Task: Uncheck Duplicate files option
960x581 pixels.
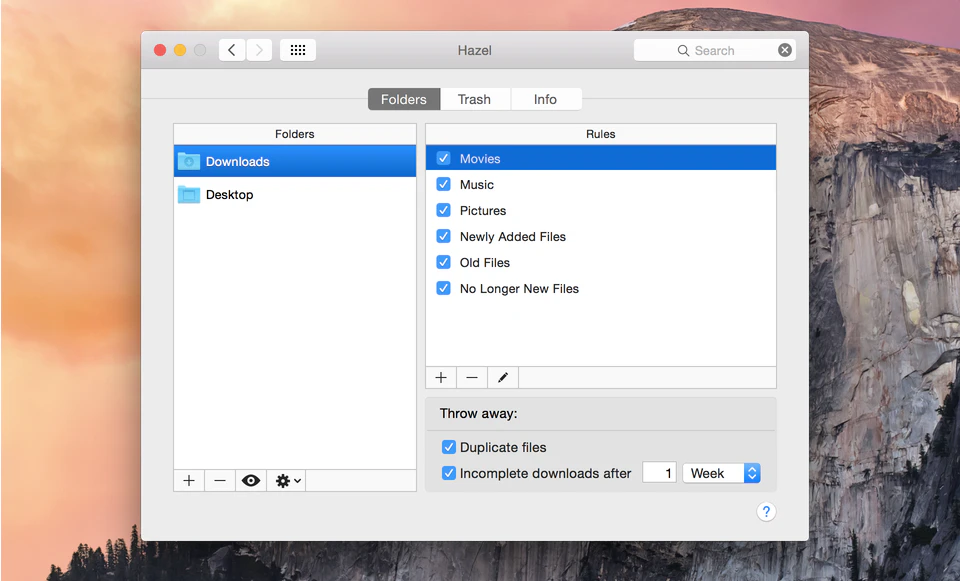Action: (x=449, y=447)
